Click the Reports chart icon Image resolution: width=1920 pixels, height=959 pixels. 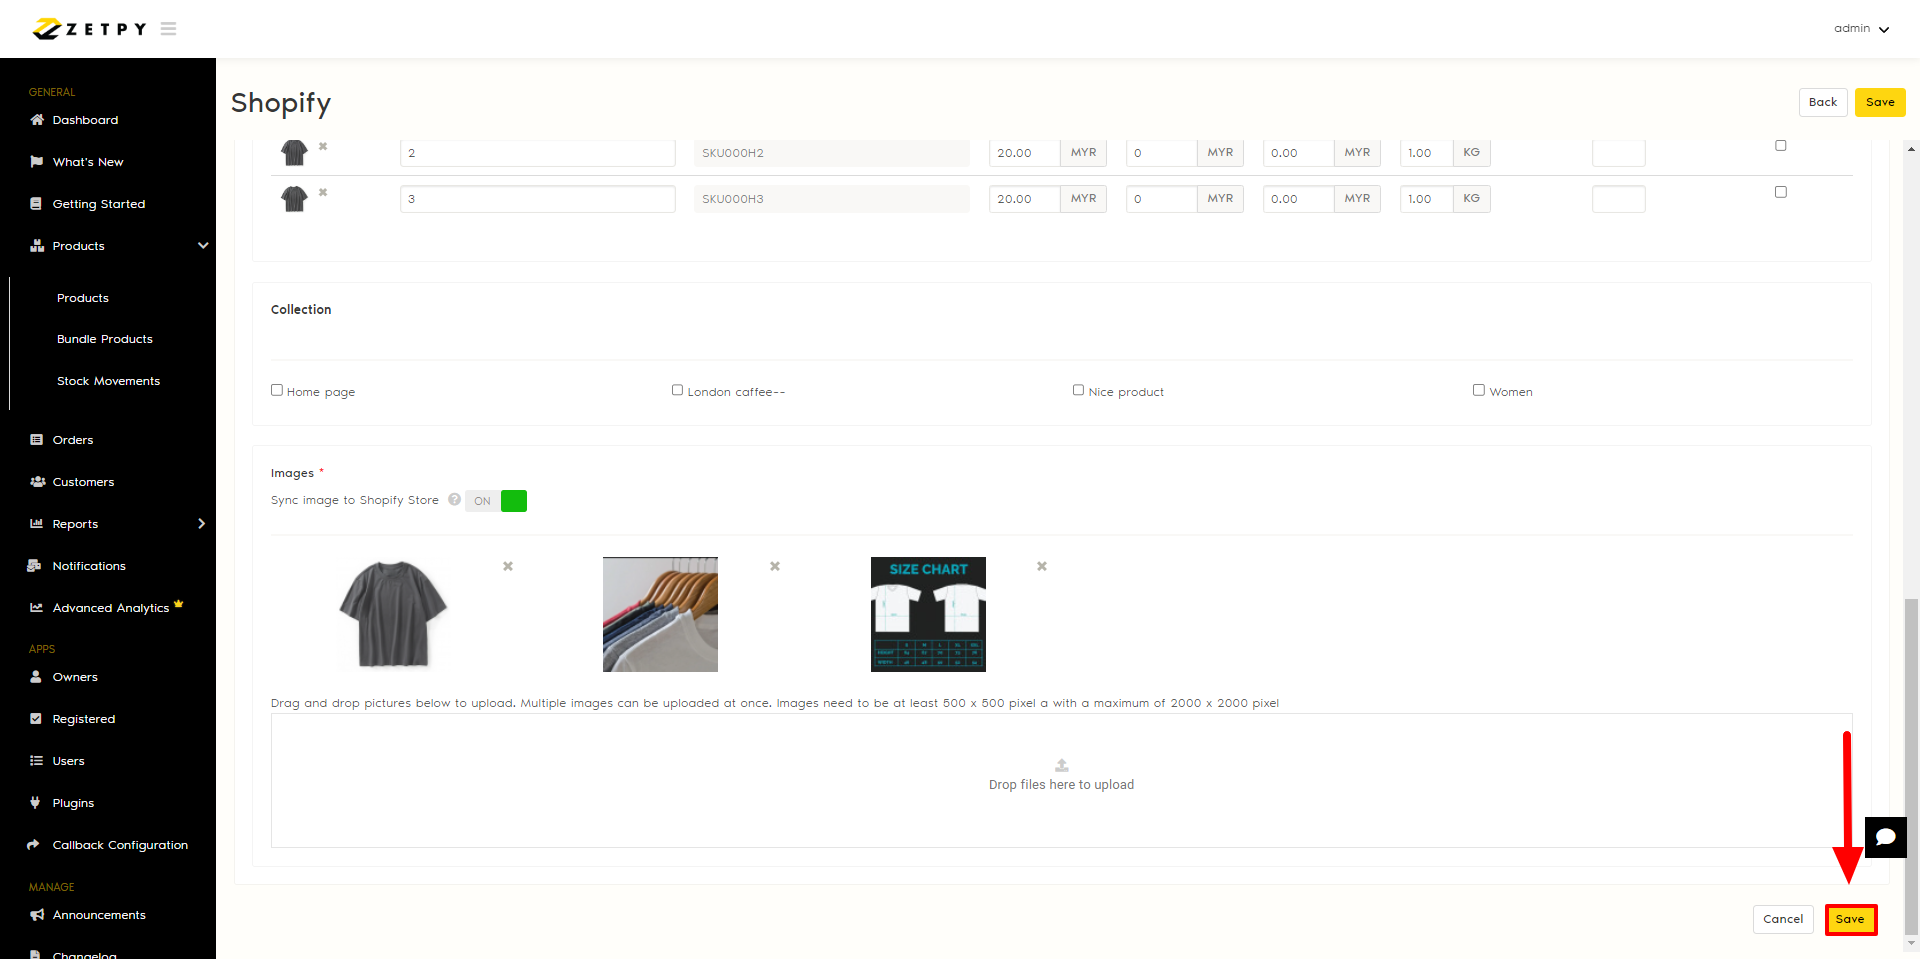click(x=37, y=524)
